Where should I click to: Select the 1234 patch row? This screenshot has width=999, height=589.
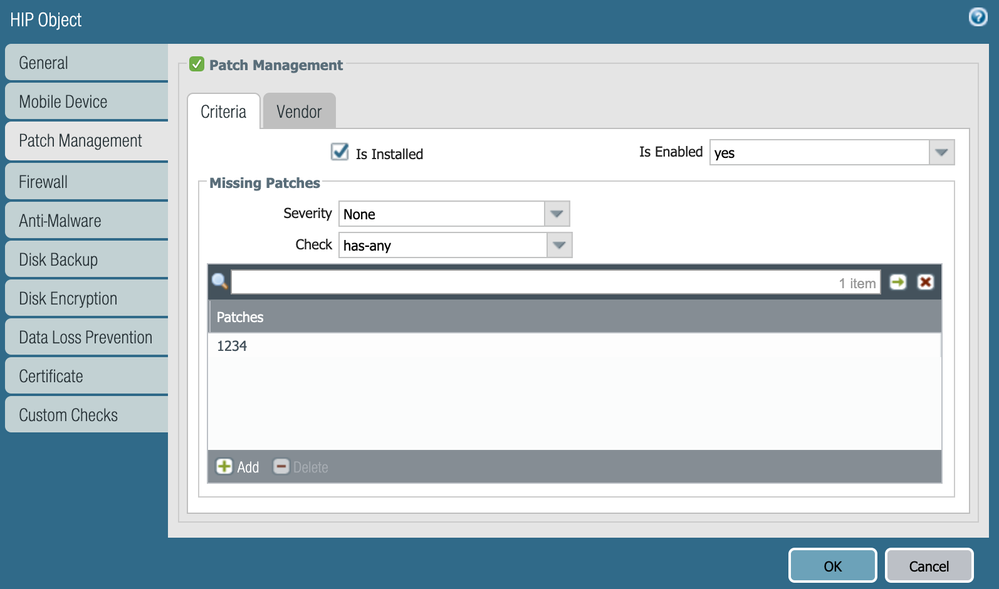pyautogui.click(x=575, y=345)
